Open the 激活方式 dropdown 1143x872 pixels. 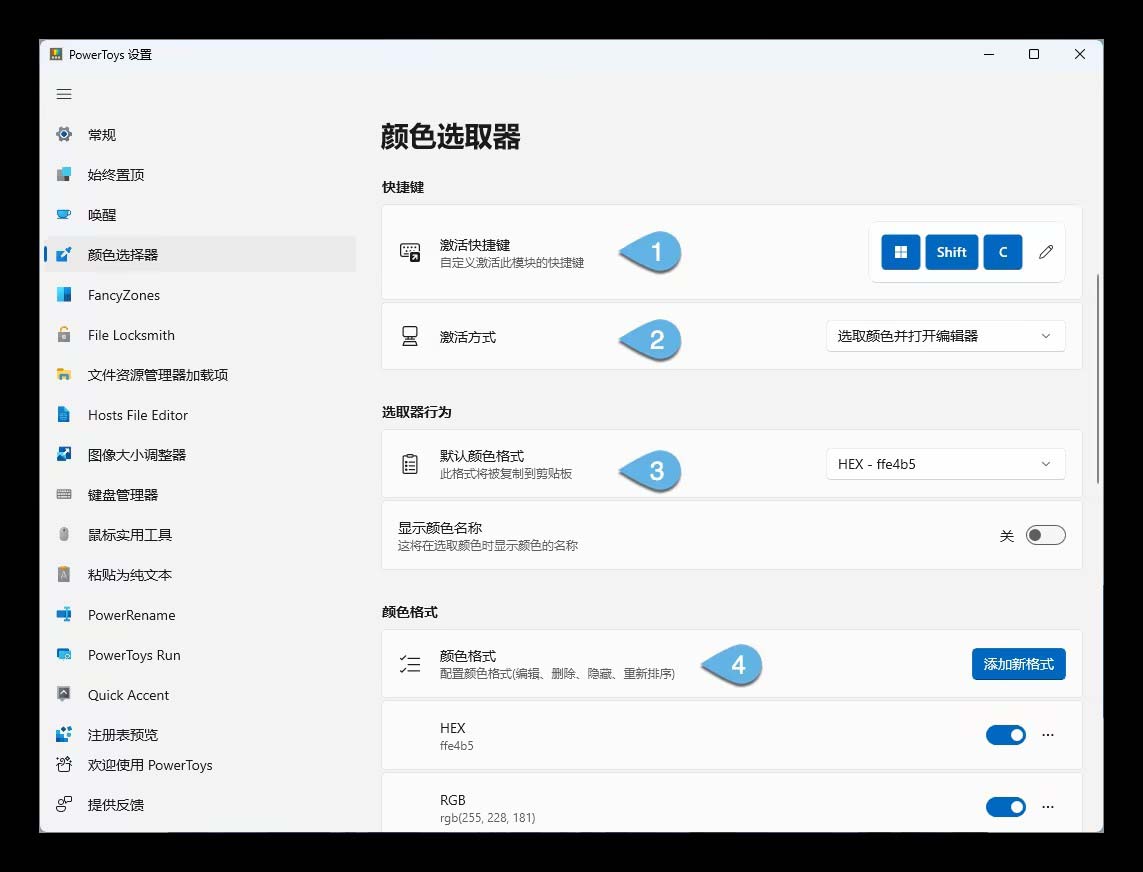(x=945, y=336)
